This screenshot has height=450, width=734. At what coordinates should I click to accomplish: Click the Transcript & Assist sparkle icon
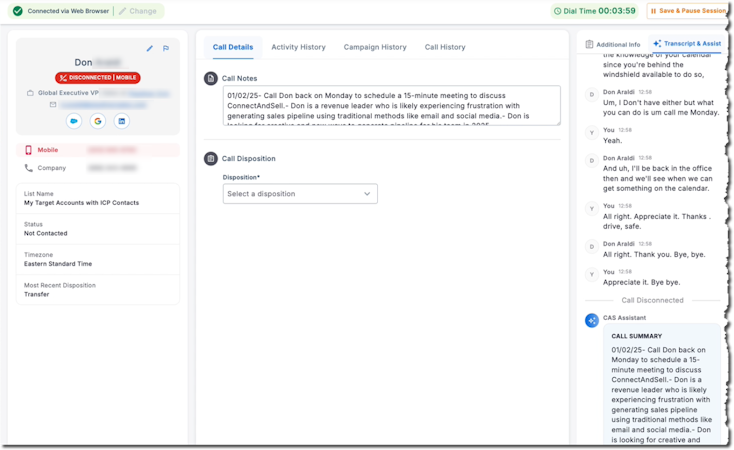point(657,43)
